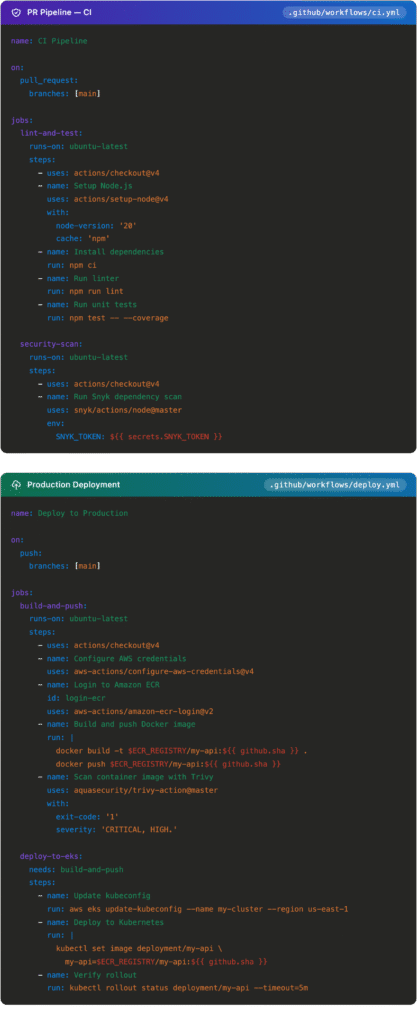Click the kubectl rollout status command line

tap(189, 987)
